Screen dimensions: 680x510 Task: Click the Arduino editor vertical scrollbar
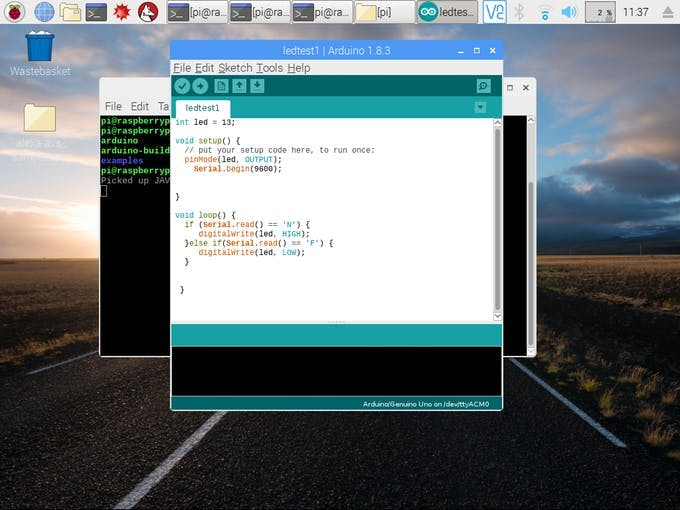497,219
